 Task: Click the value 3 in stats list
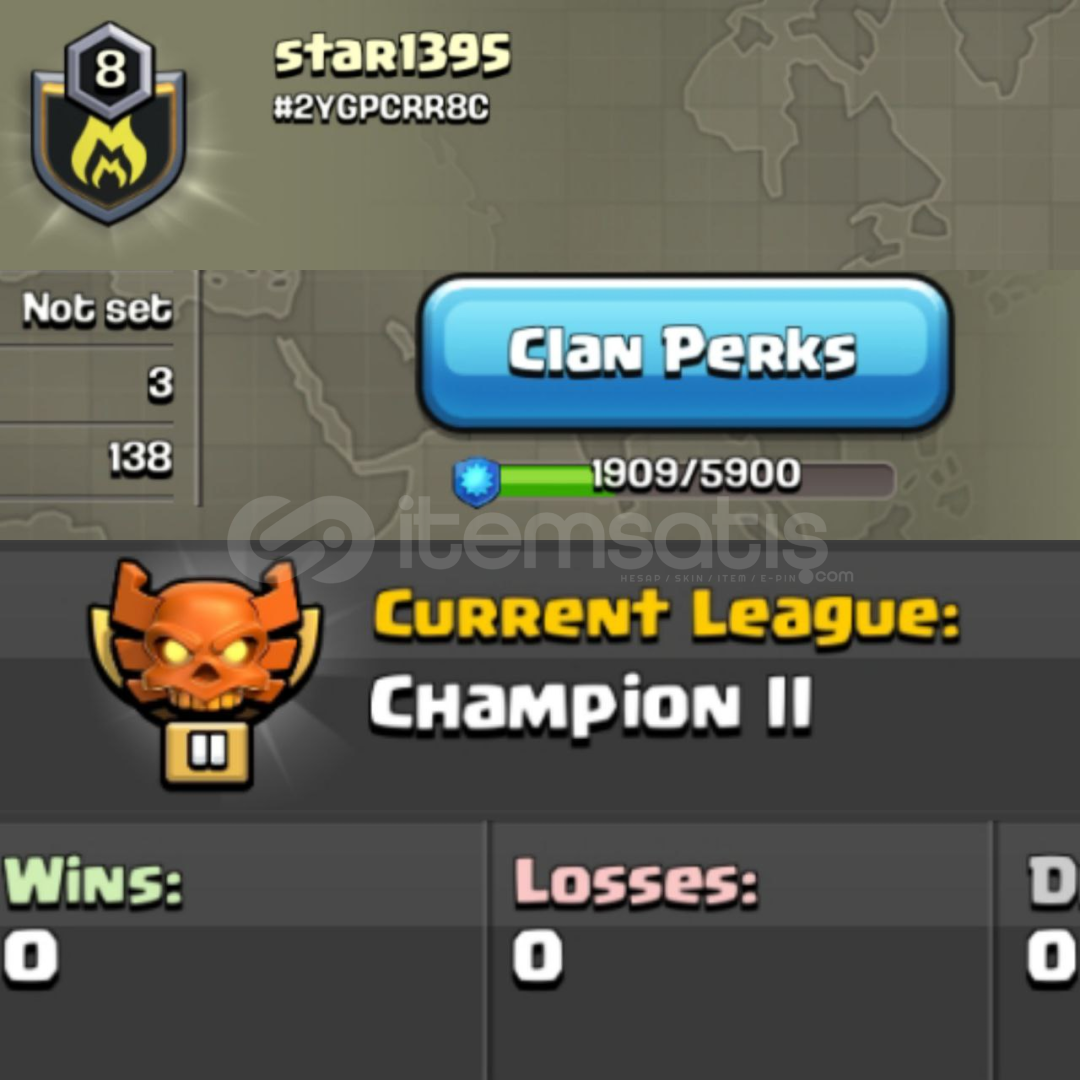pos(160,383)
